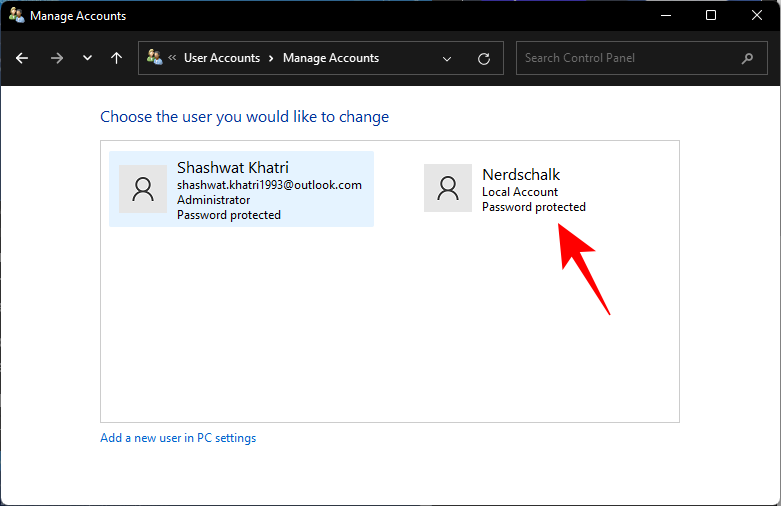Choose the Nerdschalk local account name
Viewport: 781px width, 506px height.
(x=521, y=175)
